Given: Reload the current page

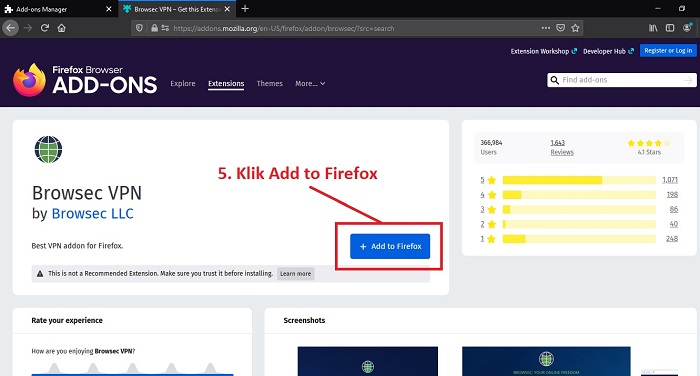Looking at the screenshot, I should (45, 28).
